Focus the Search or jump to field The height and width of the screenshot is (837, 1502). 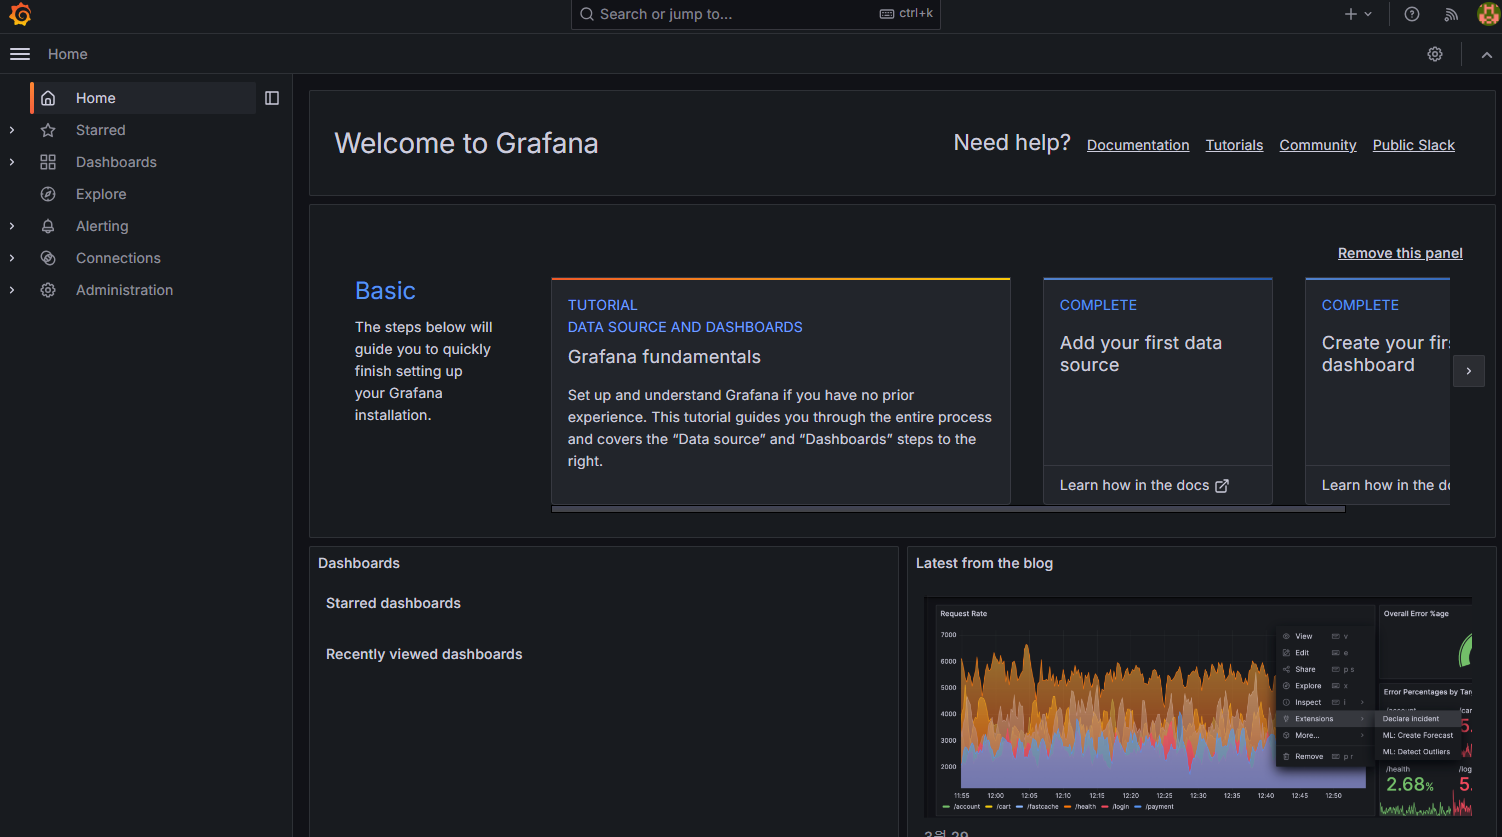(755, 14)
